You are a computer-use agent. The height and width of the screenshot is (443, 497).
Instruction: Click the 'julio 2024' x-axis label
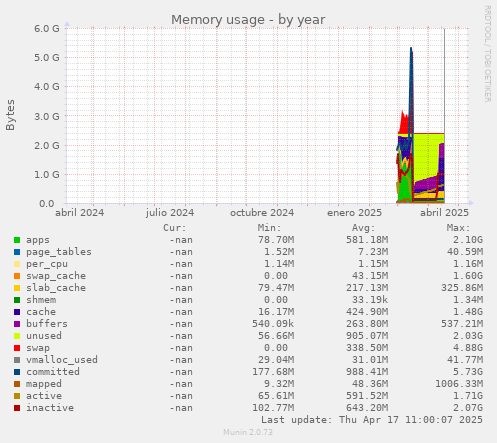(170, 213)
